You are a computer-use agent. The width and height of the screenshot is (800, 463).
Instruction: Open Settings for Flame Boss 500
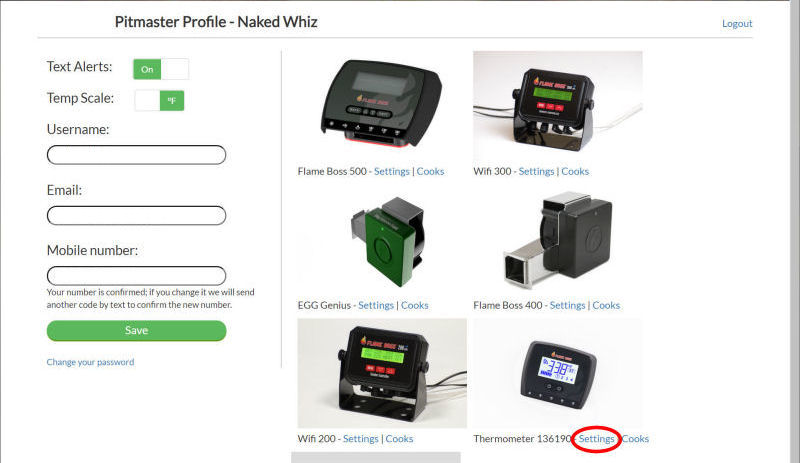pos(391,172)
